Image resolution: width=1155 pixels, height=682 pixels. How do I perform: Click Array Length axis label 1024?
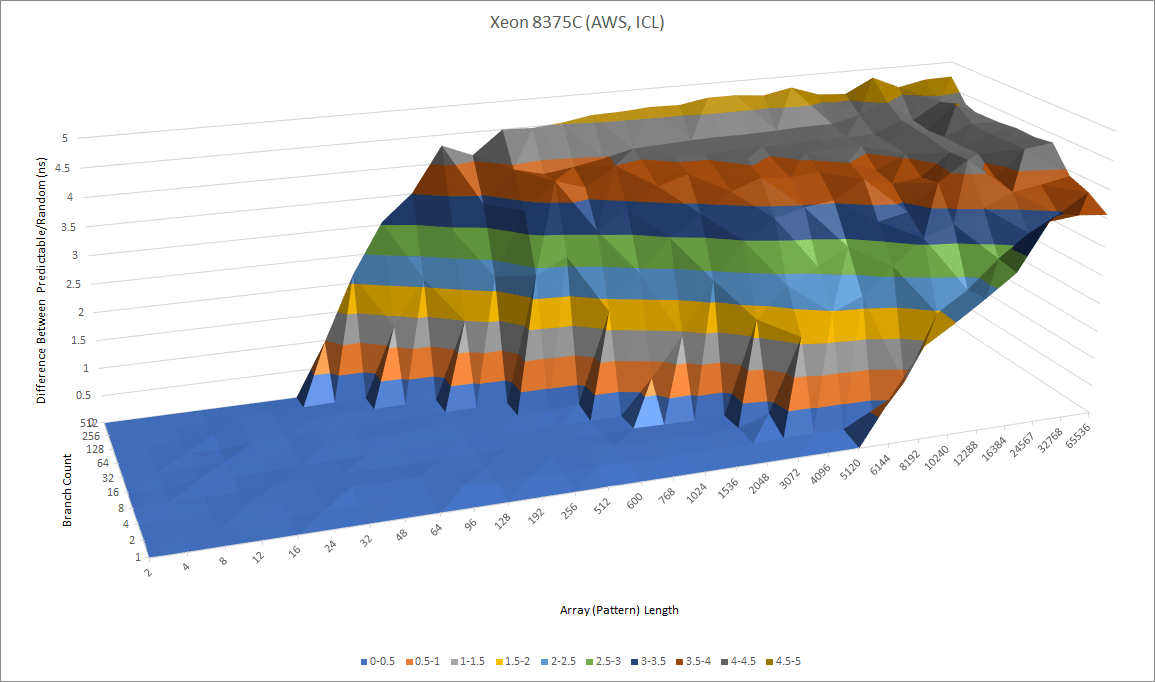point(696,492)
